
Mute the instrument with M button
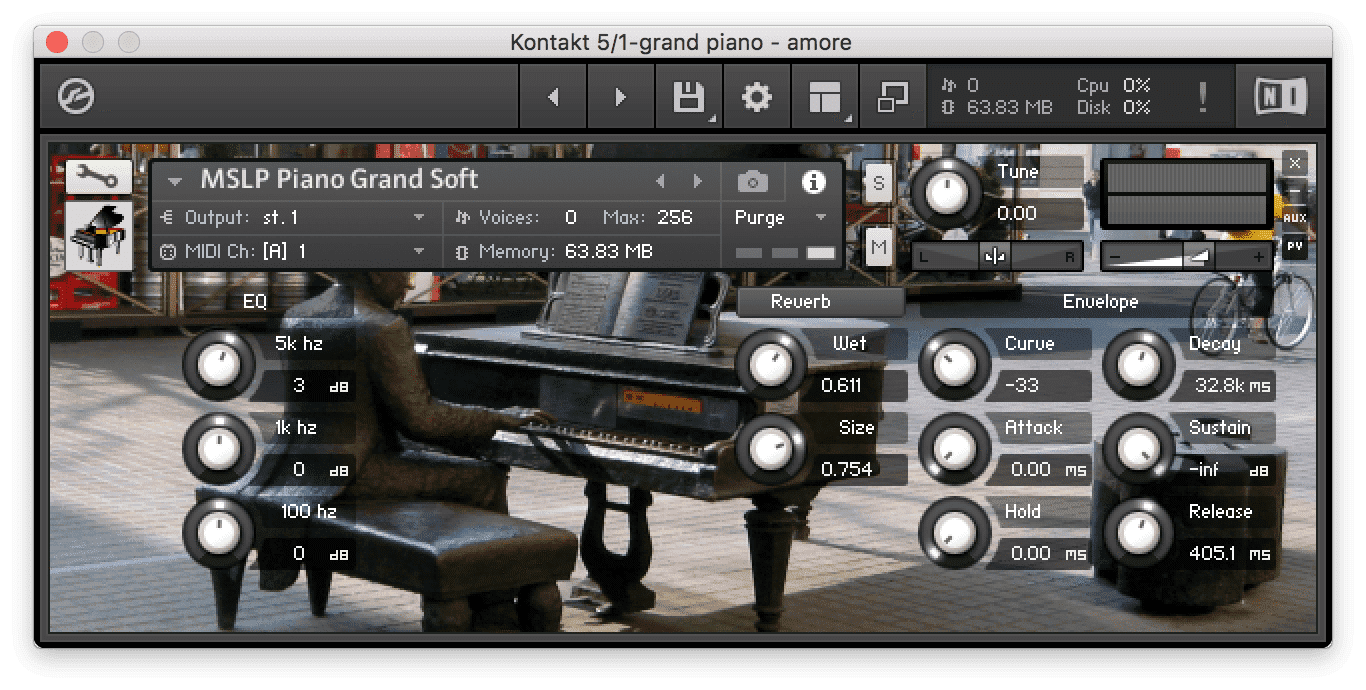coord(879,247)
